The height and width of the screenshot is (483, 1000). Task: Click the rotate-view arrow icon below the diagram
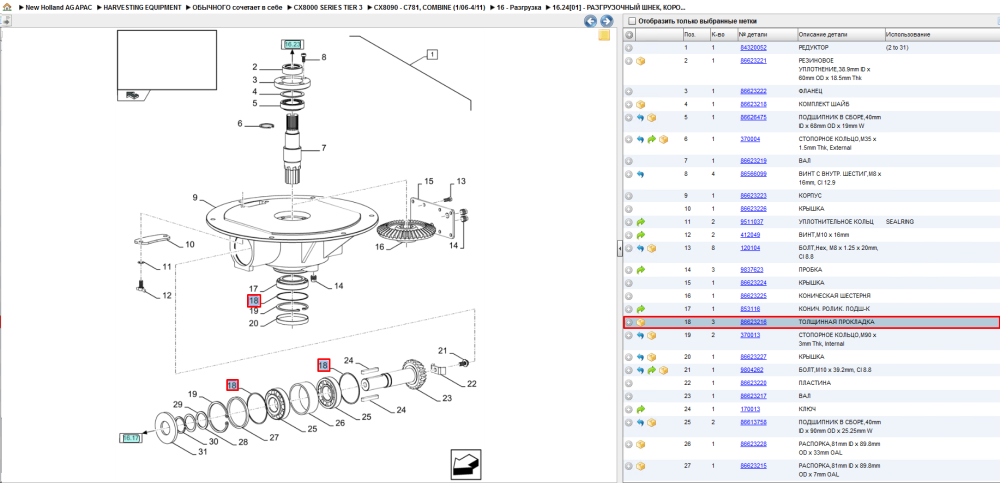pos(465,463)
